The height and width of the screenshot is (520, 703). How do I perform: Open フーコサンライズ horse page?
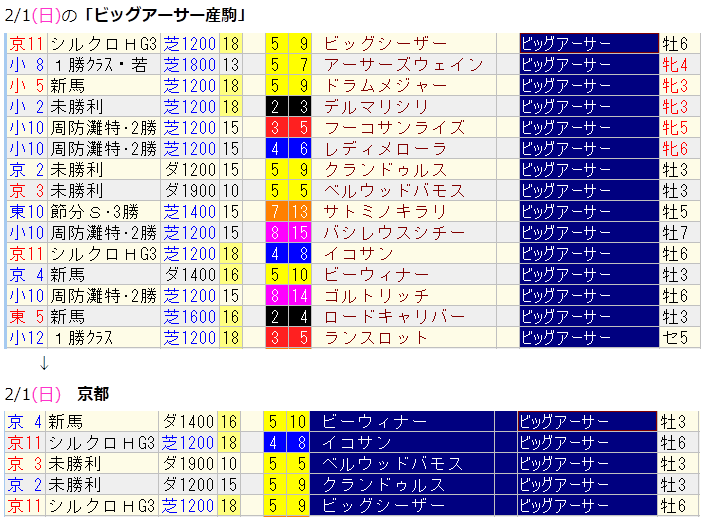point(394,128)
